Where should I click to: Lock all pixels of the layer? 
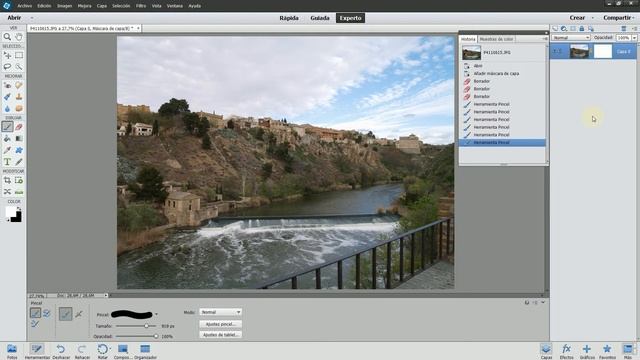tap(582, 29)
